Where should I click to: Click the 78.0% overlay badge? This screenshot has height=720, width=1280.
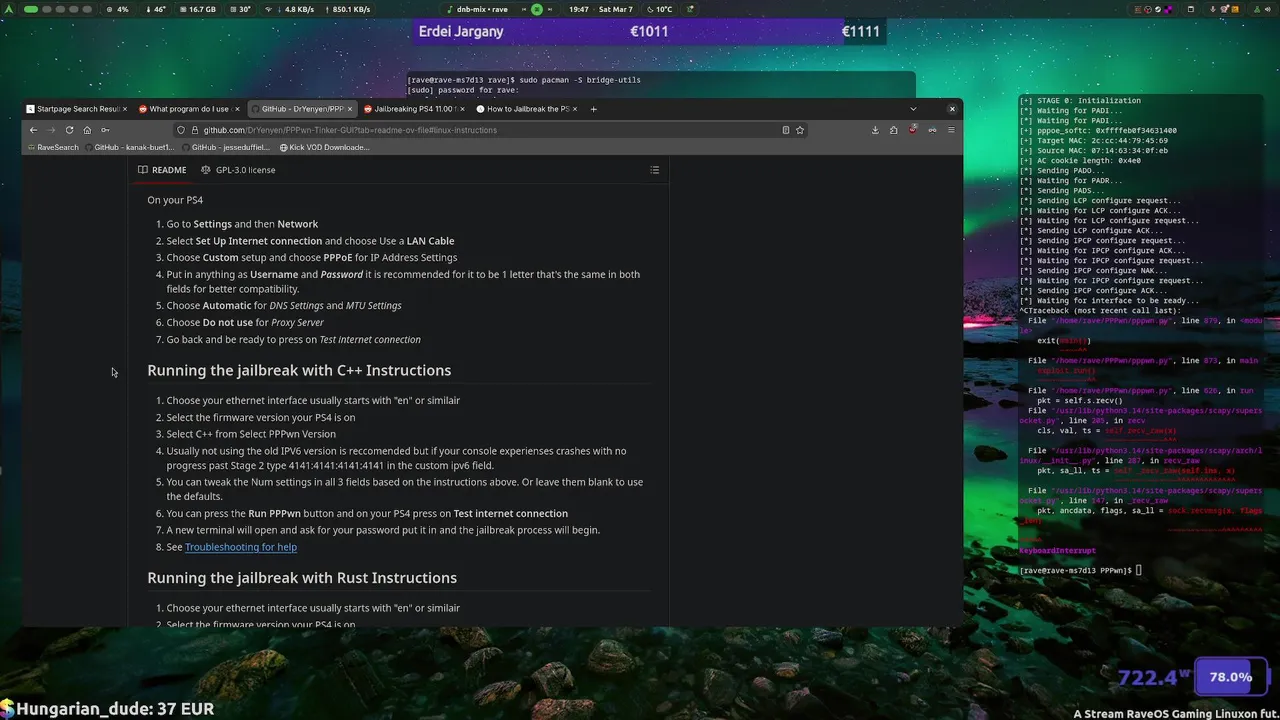(x=1230, y=677)
